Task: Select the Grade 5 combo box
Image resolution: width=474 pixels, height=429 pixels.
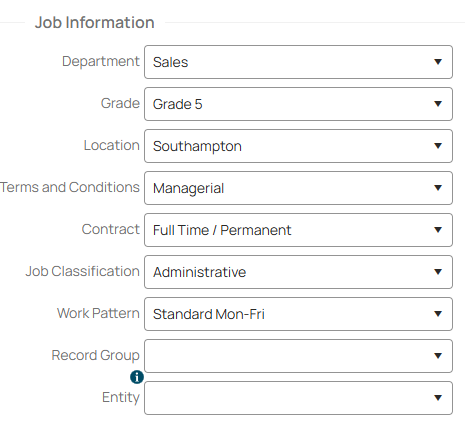Action: [x=298, y=104]
